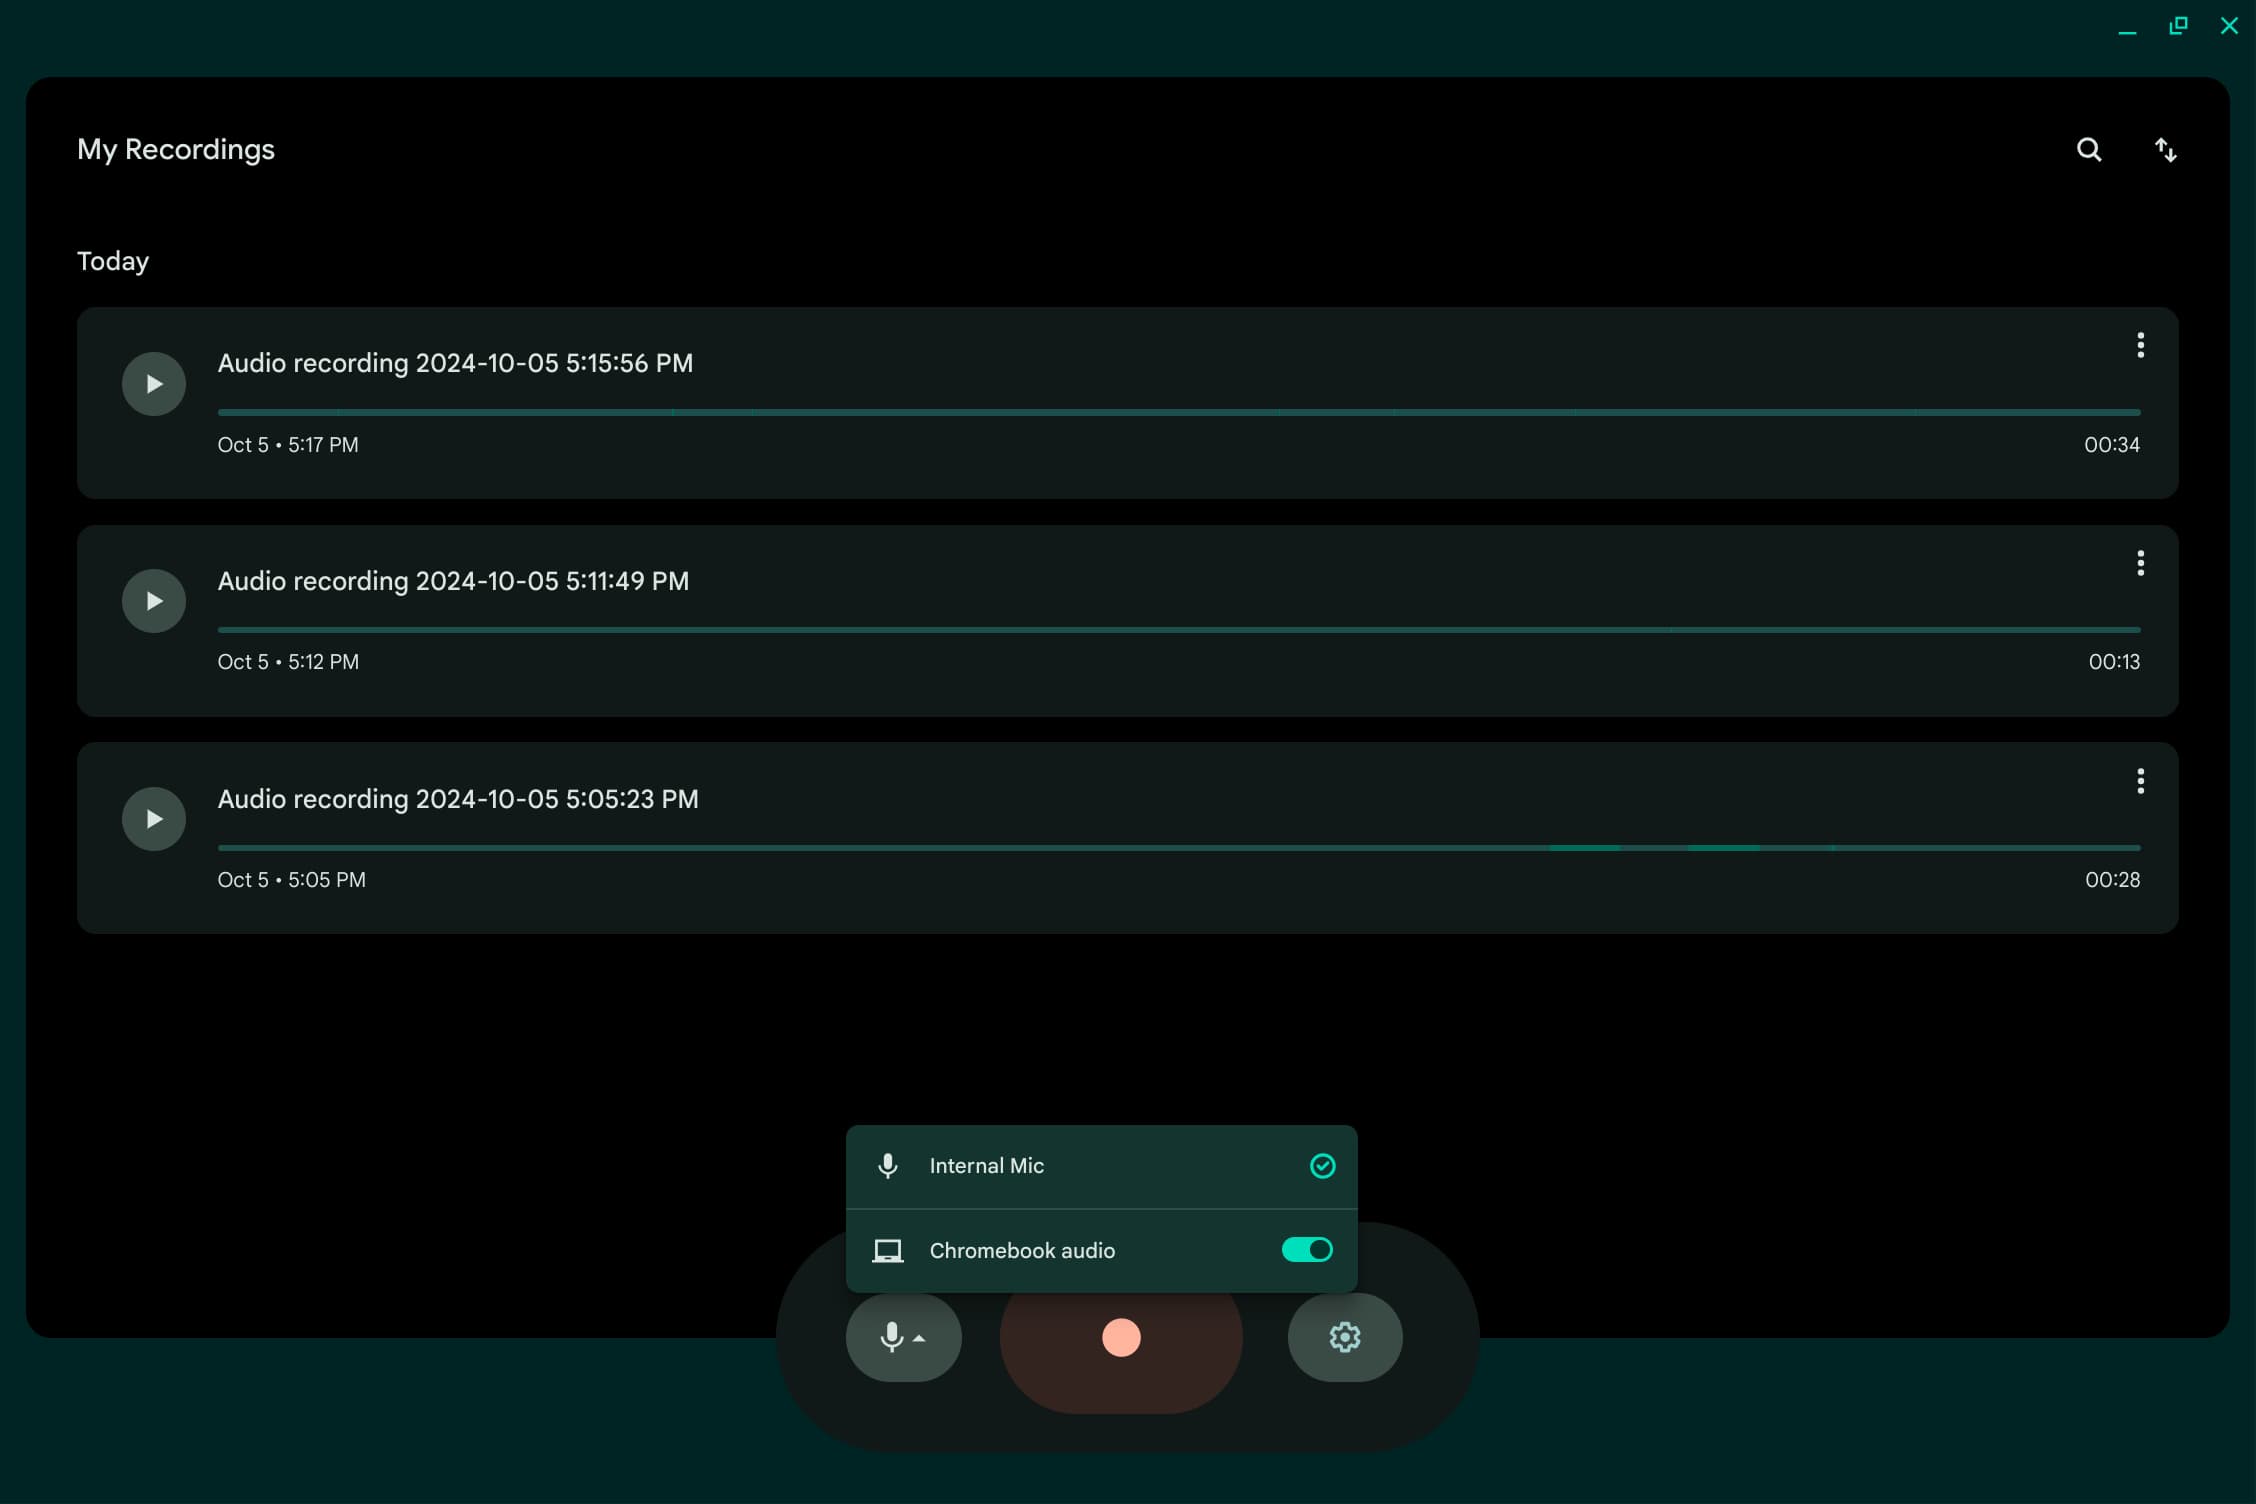The width and height of the screenshot is (2256, 1504).
Task: Sort recordings by date or name
Action: coord(2165,149)
